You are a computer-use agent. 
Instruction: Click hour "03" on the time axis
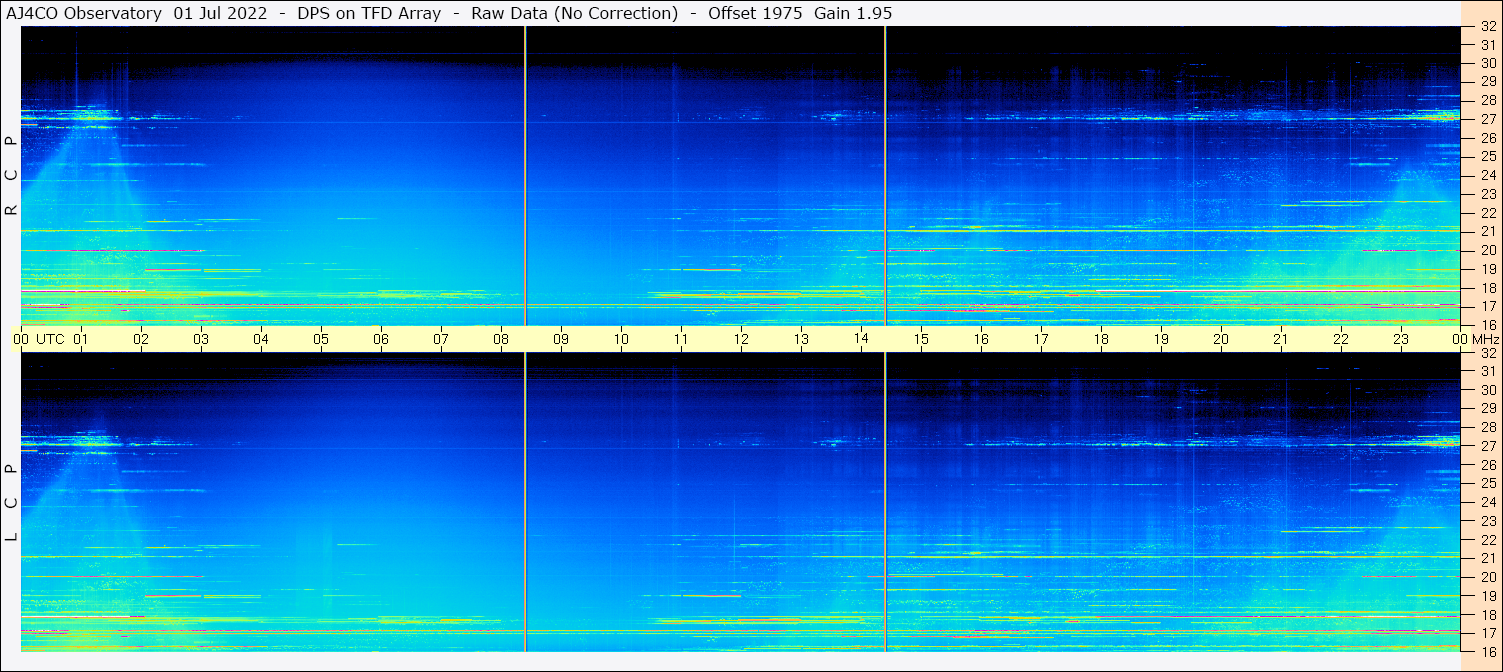click(x=201, y=339)
